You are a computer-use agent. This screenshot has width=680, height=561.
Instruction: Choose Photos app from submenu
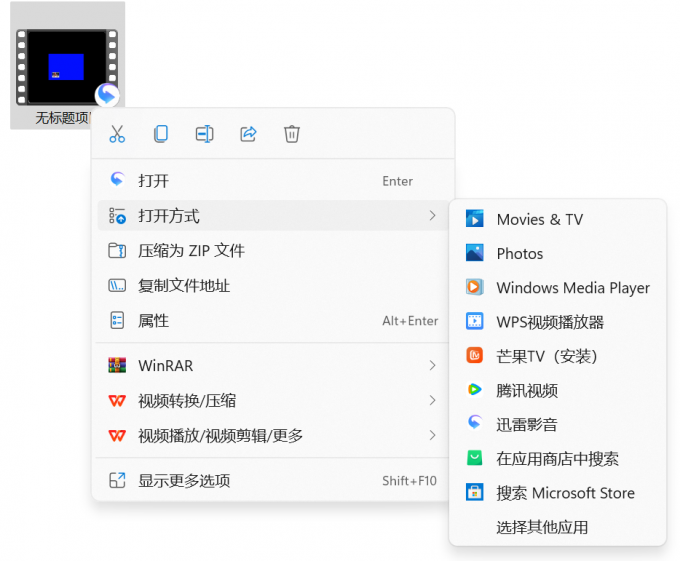519,254
